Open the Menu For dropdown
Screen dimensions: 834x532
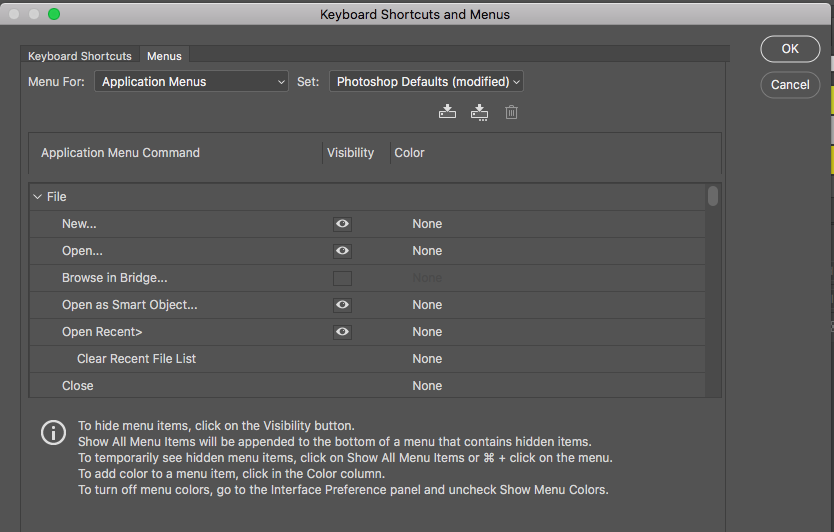[x=192, y=82]
